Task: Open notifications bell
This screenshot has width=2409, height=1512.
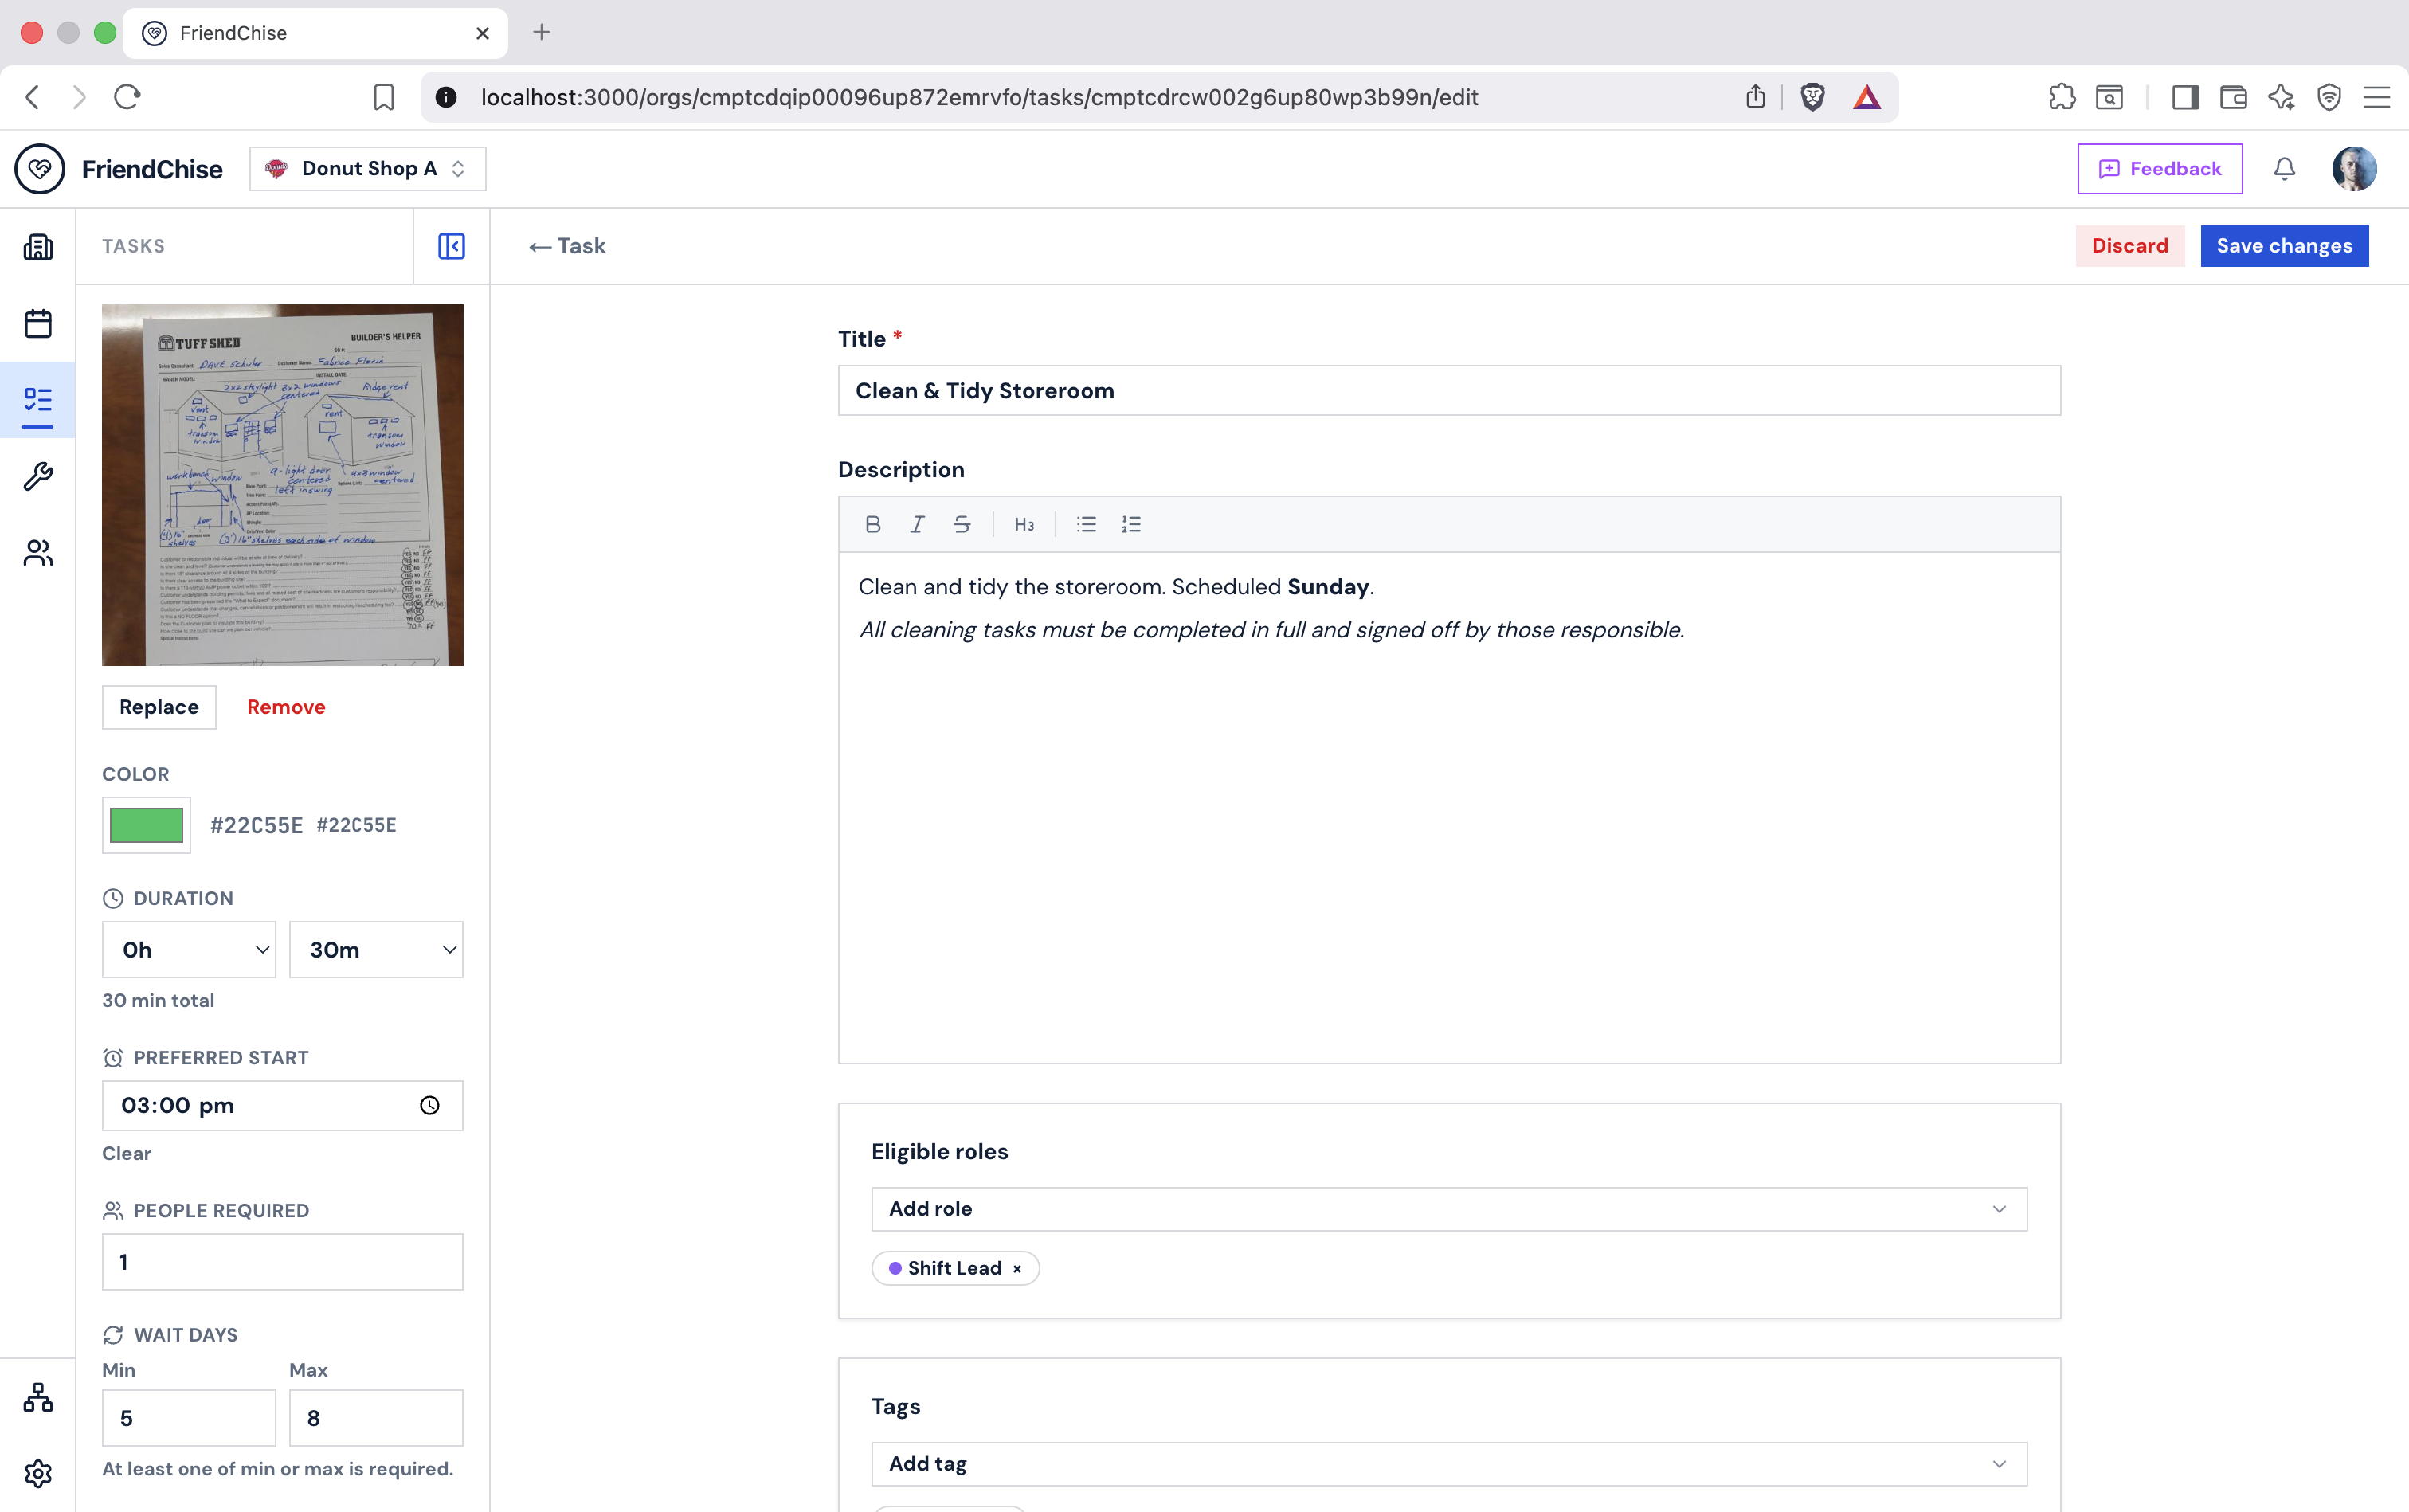Action: (x=2284, y=169)
